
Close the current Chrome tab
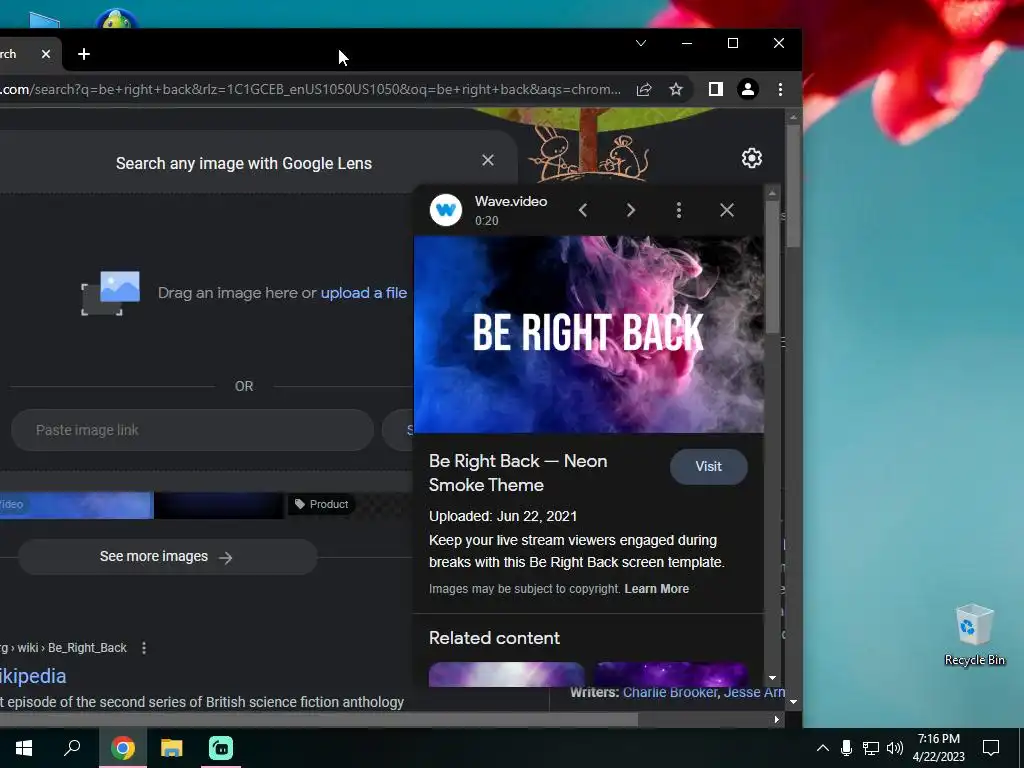click(46, 54)
